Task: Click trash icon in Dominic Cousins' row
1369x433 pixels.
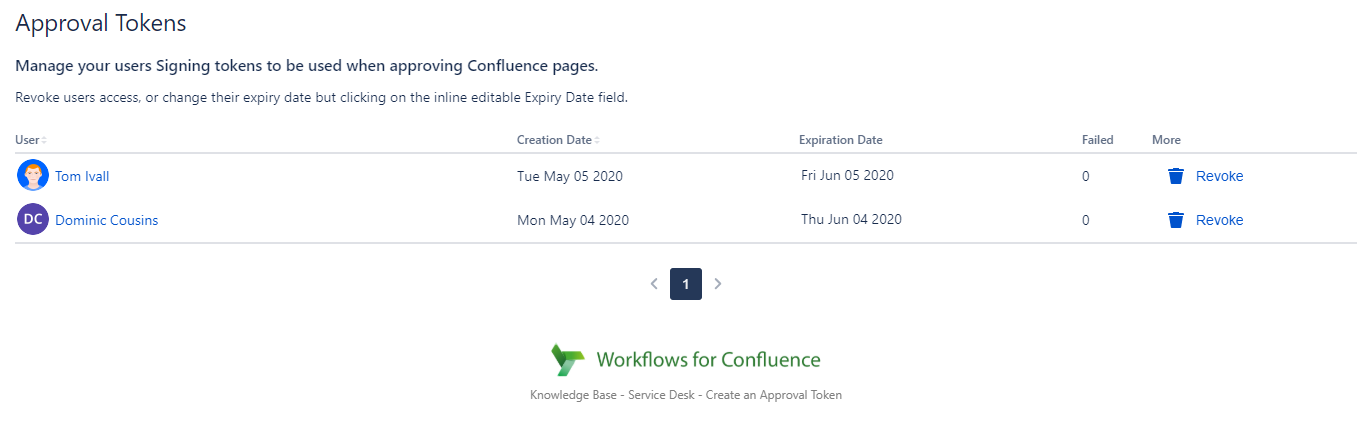Action: click(1176, 220)
